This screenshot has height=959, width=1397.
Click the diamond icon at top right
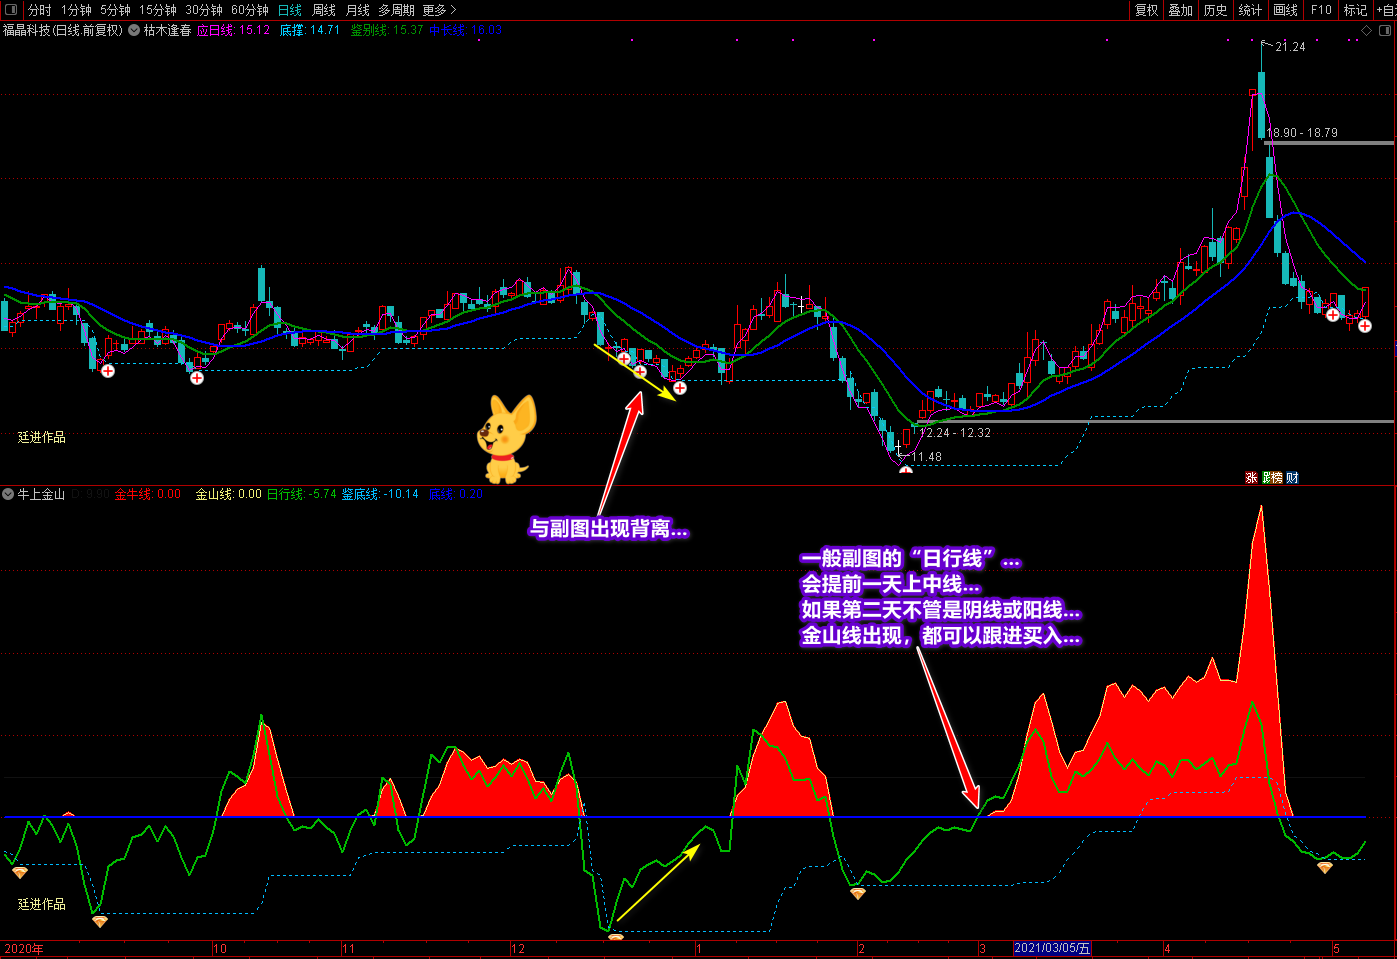(1366, 31)
